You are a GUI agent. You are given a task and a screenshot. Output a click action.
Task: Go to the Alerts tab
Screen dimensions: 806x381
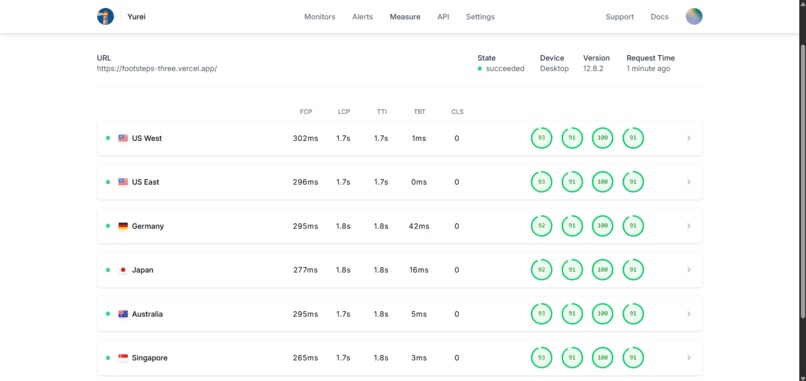pos(362,17)
